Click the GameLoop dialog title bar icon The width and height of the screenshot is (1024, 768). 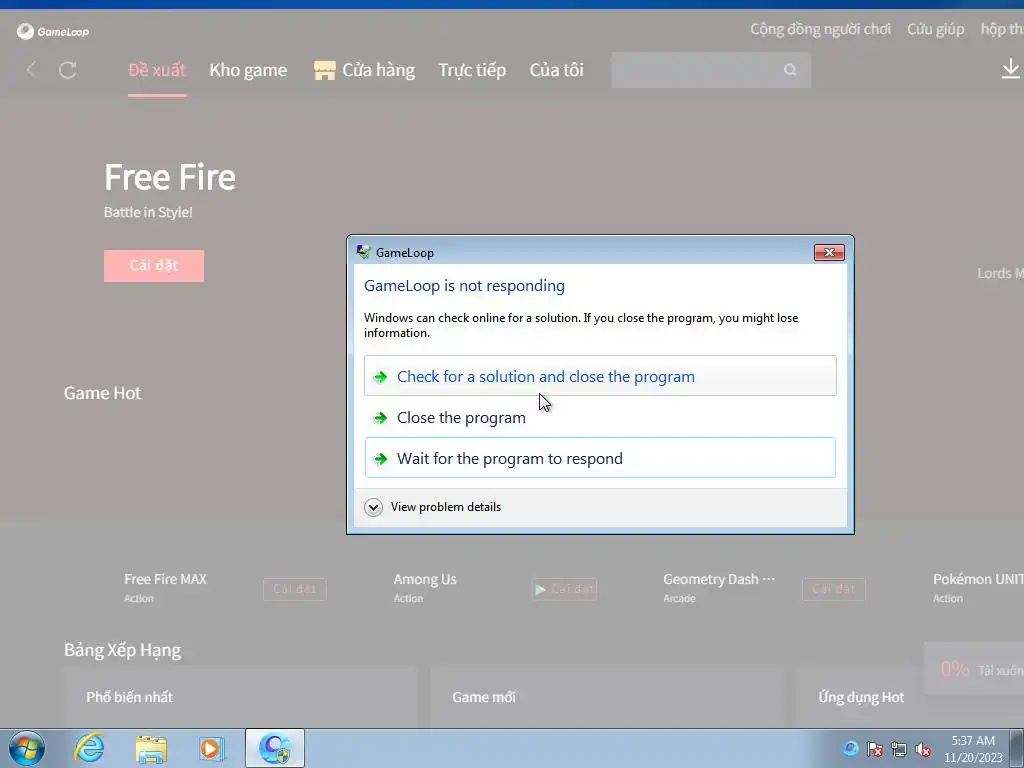(x=363, y=252)
